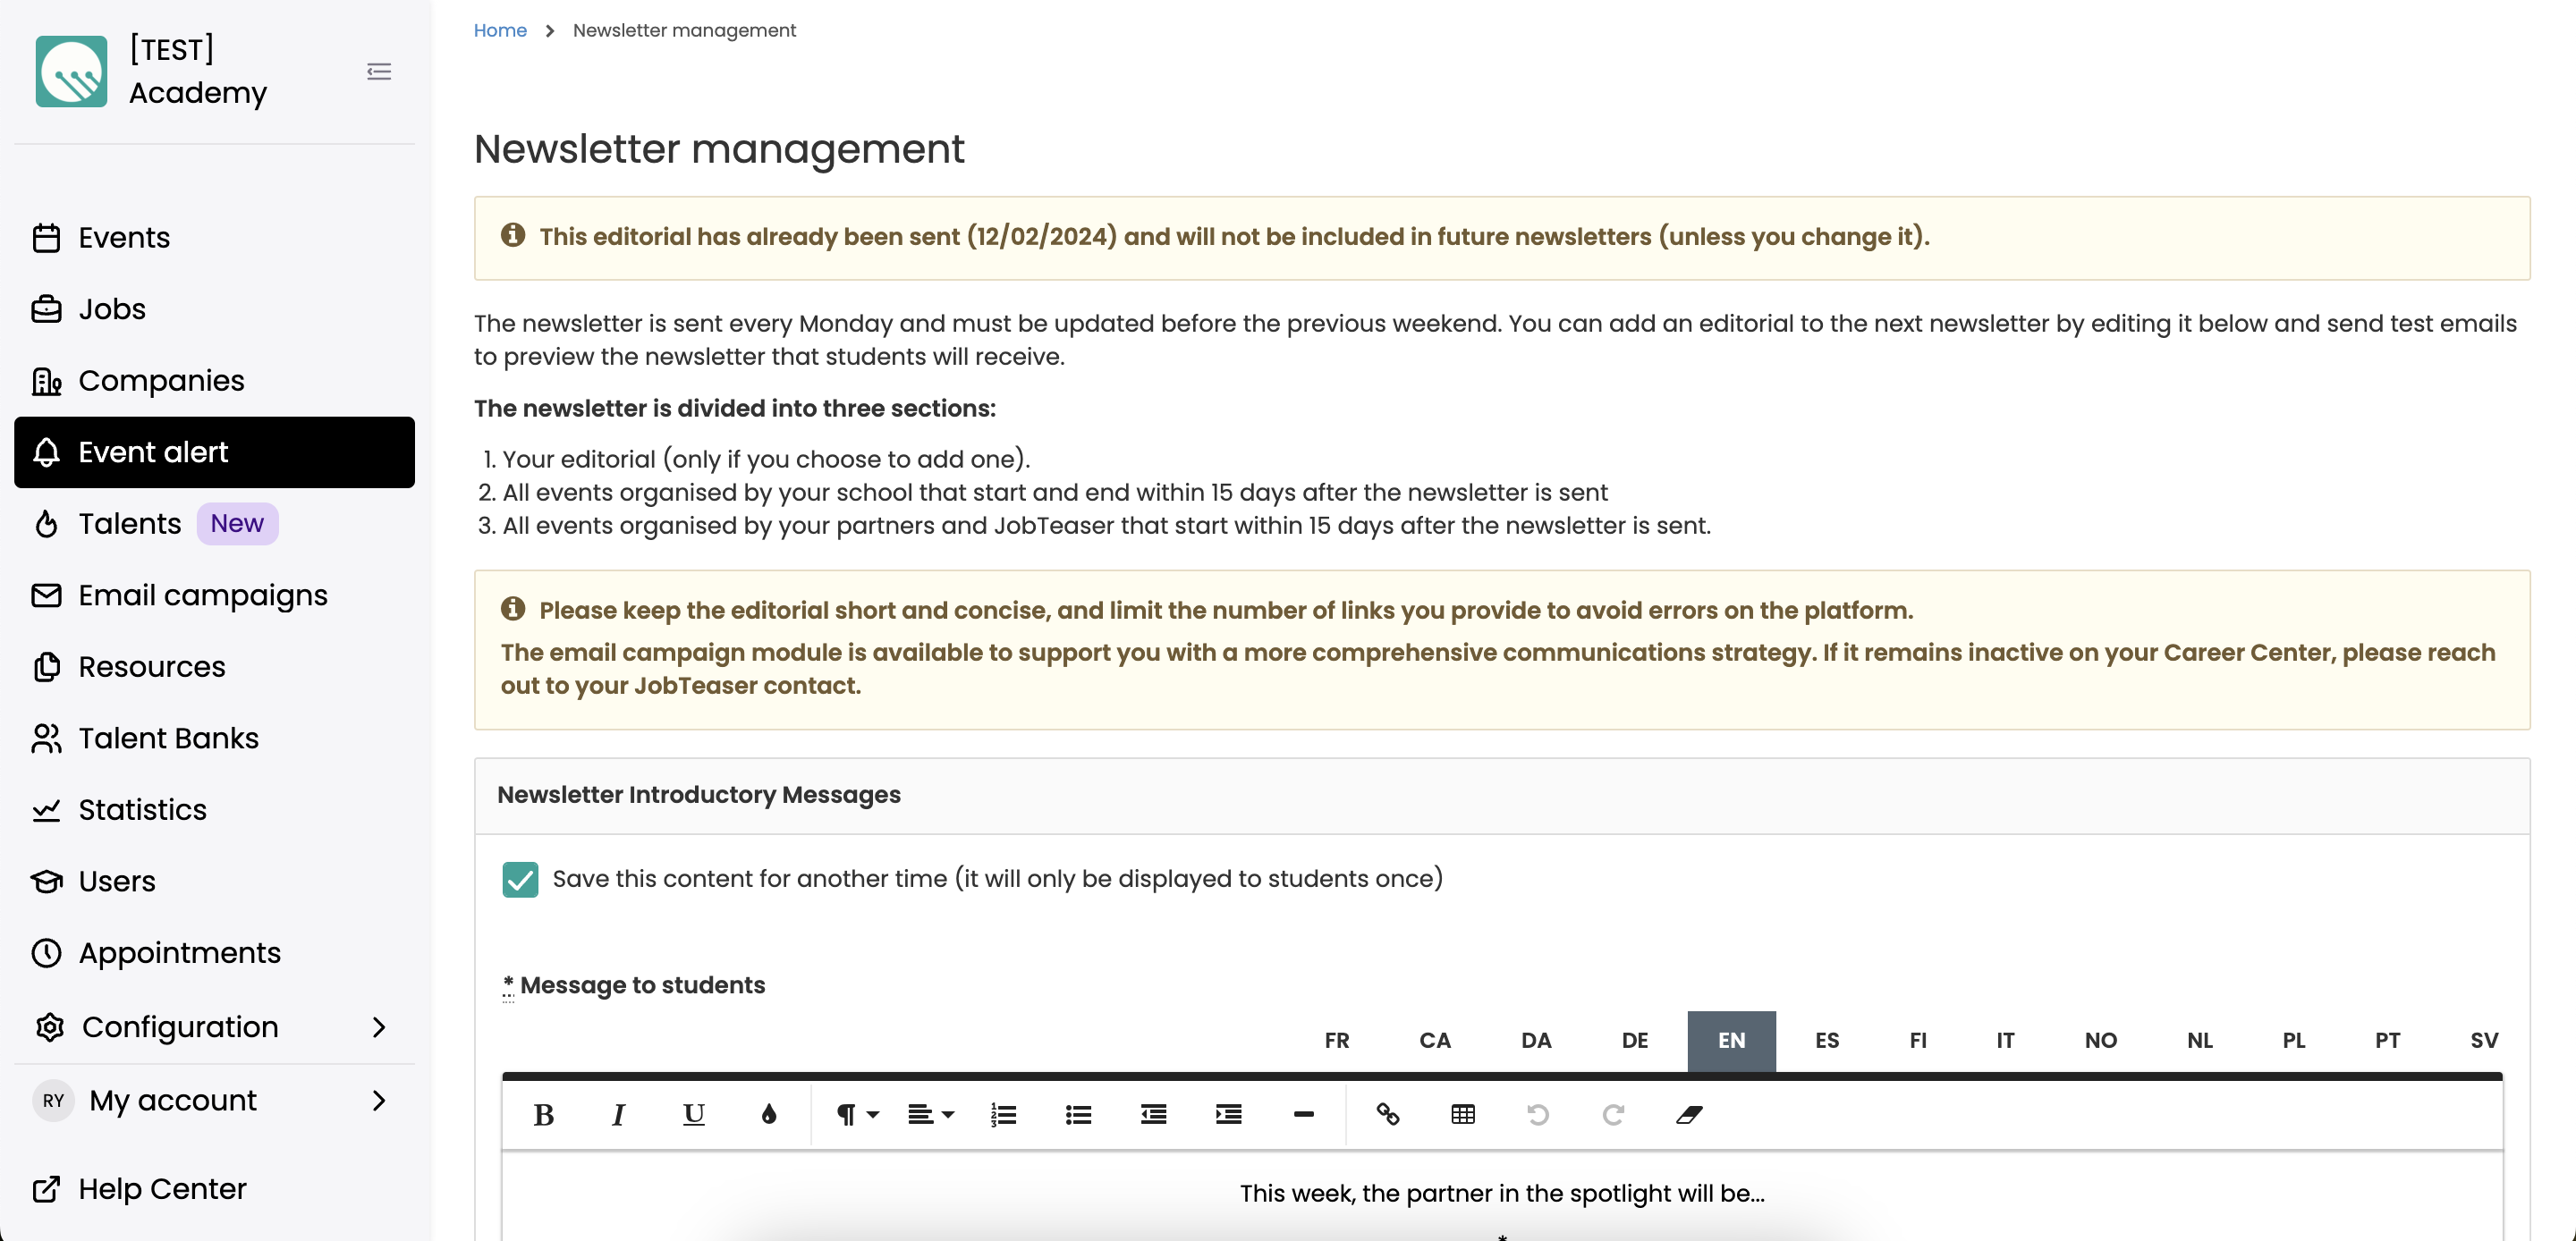2576x1241 pixels.
Task: Click the Talent Banks people icon
Action: pyautogui.click(x=46, y=738)
